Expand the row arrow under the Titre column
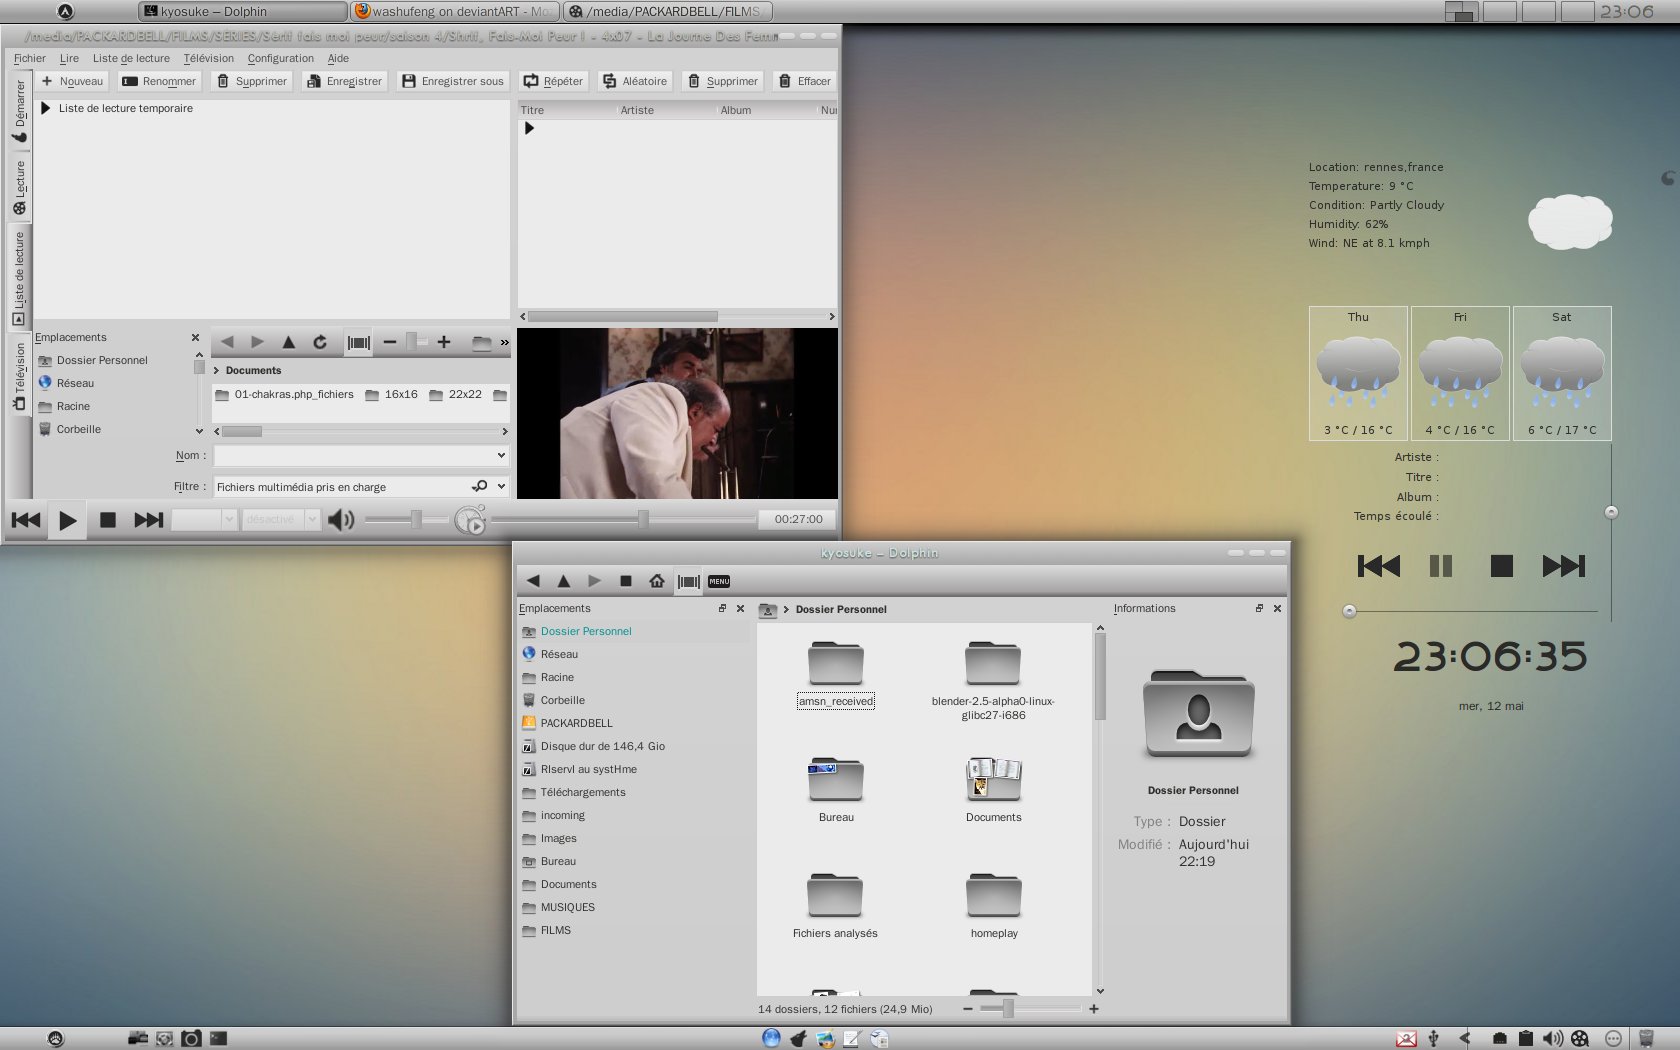The height and width of the screenshot is (1050, 1680). pos(529,128)
